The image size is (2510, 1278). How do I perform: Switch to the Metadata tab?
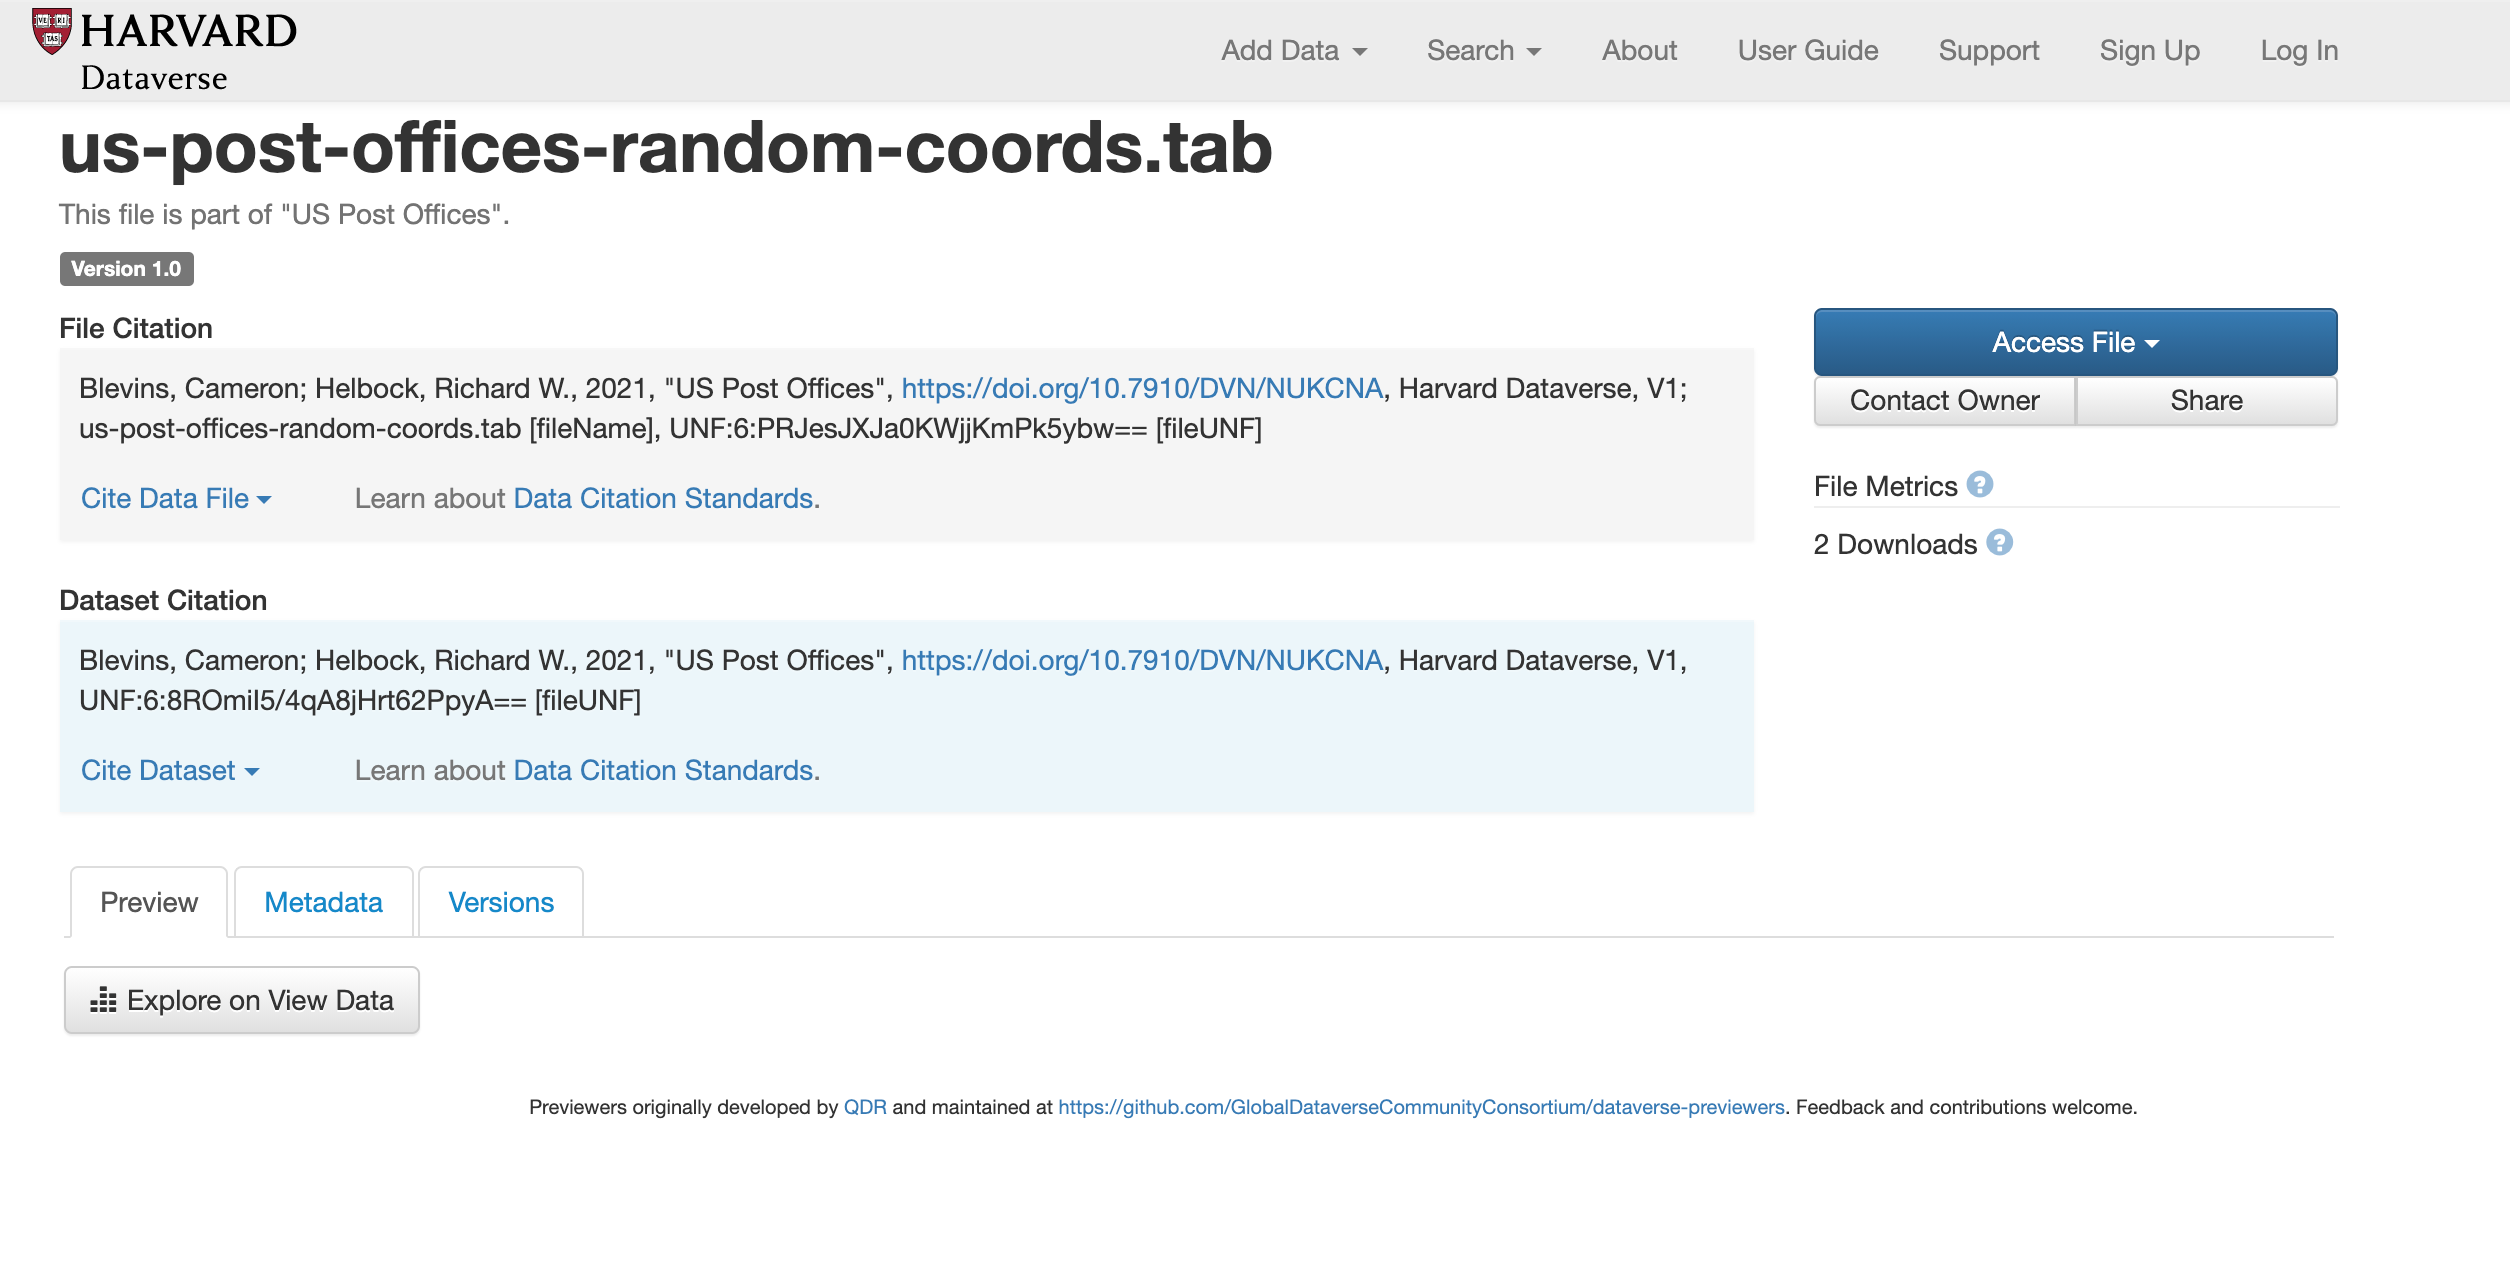[323, 902]
